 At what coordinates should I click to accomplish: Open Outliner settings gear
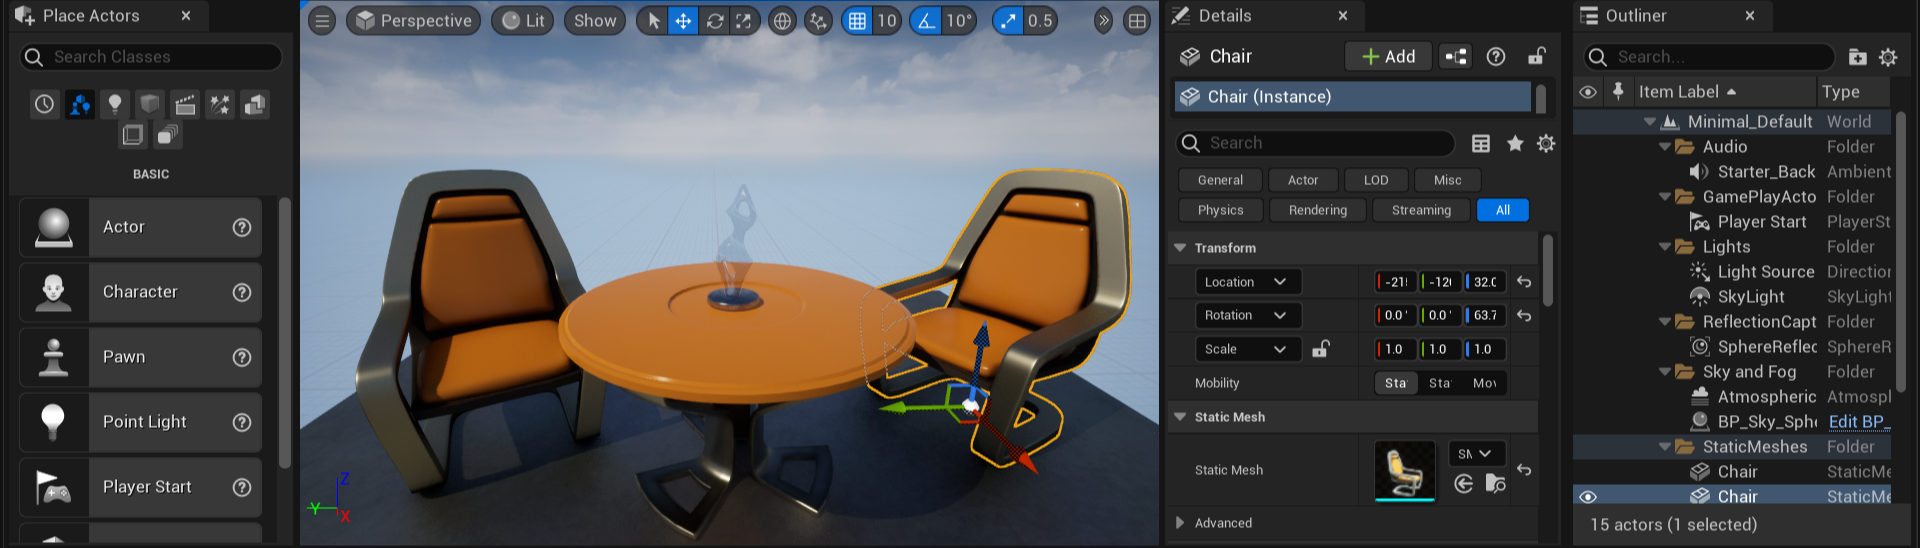1888,57
